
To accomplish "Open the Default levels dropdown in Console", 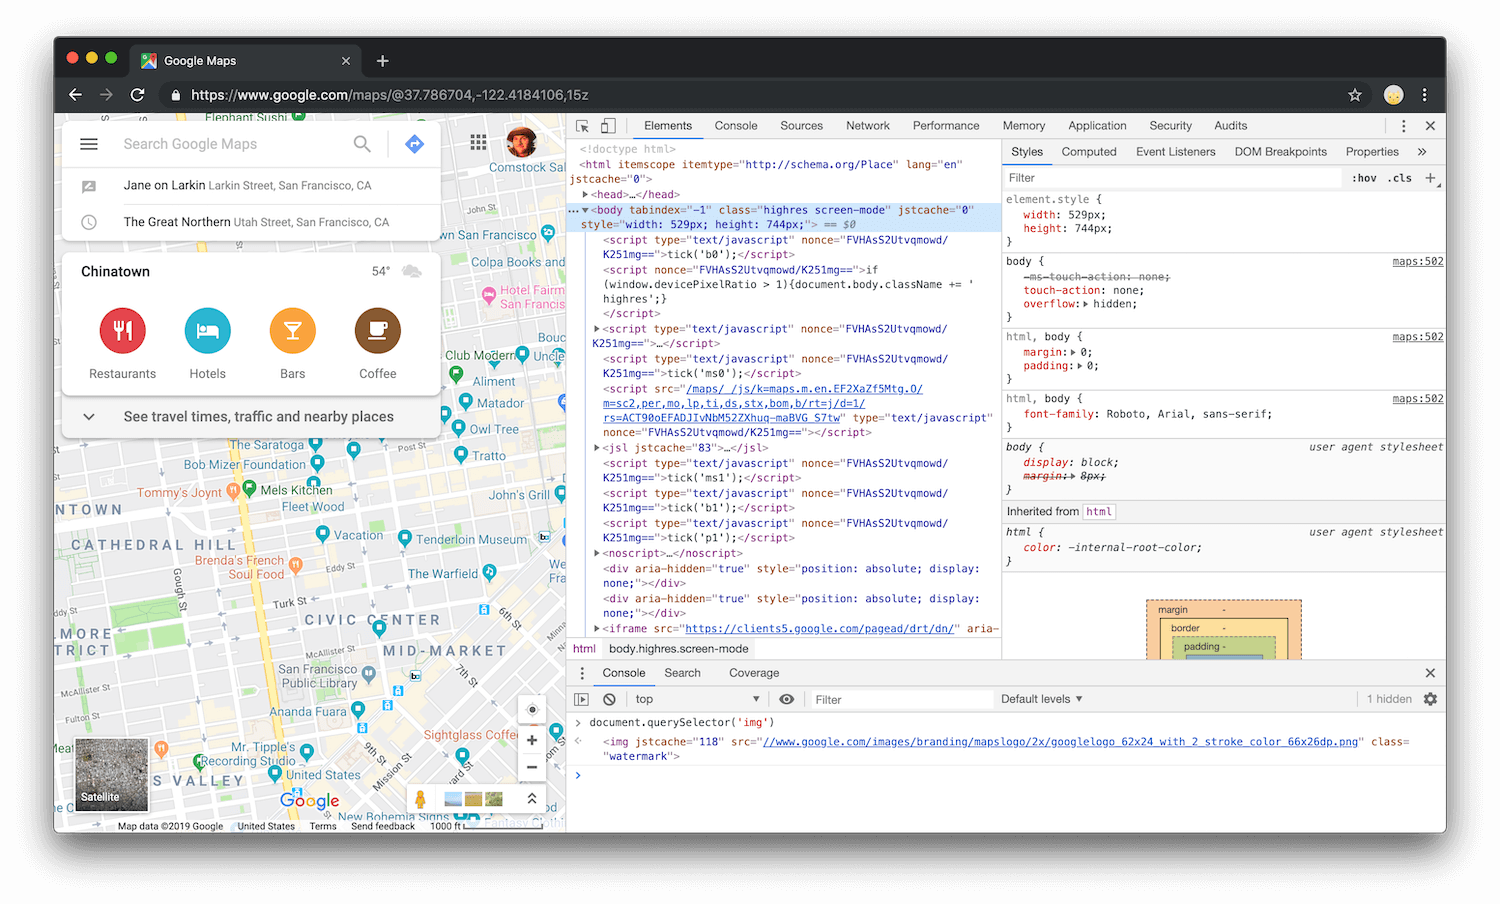I will point(1041,699).
